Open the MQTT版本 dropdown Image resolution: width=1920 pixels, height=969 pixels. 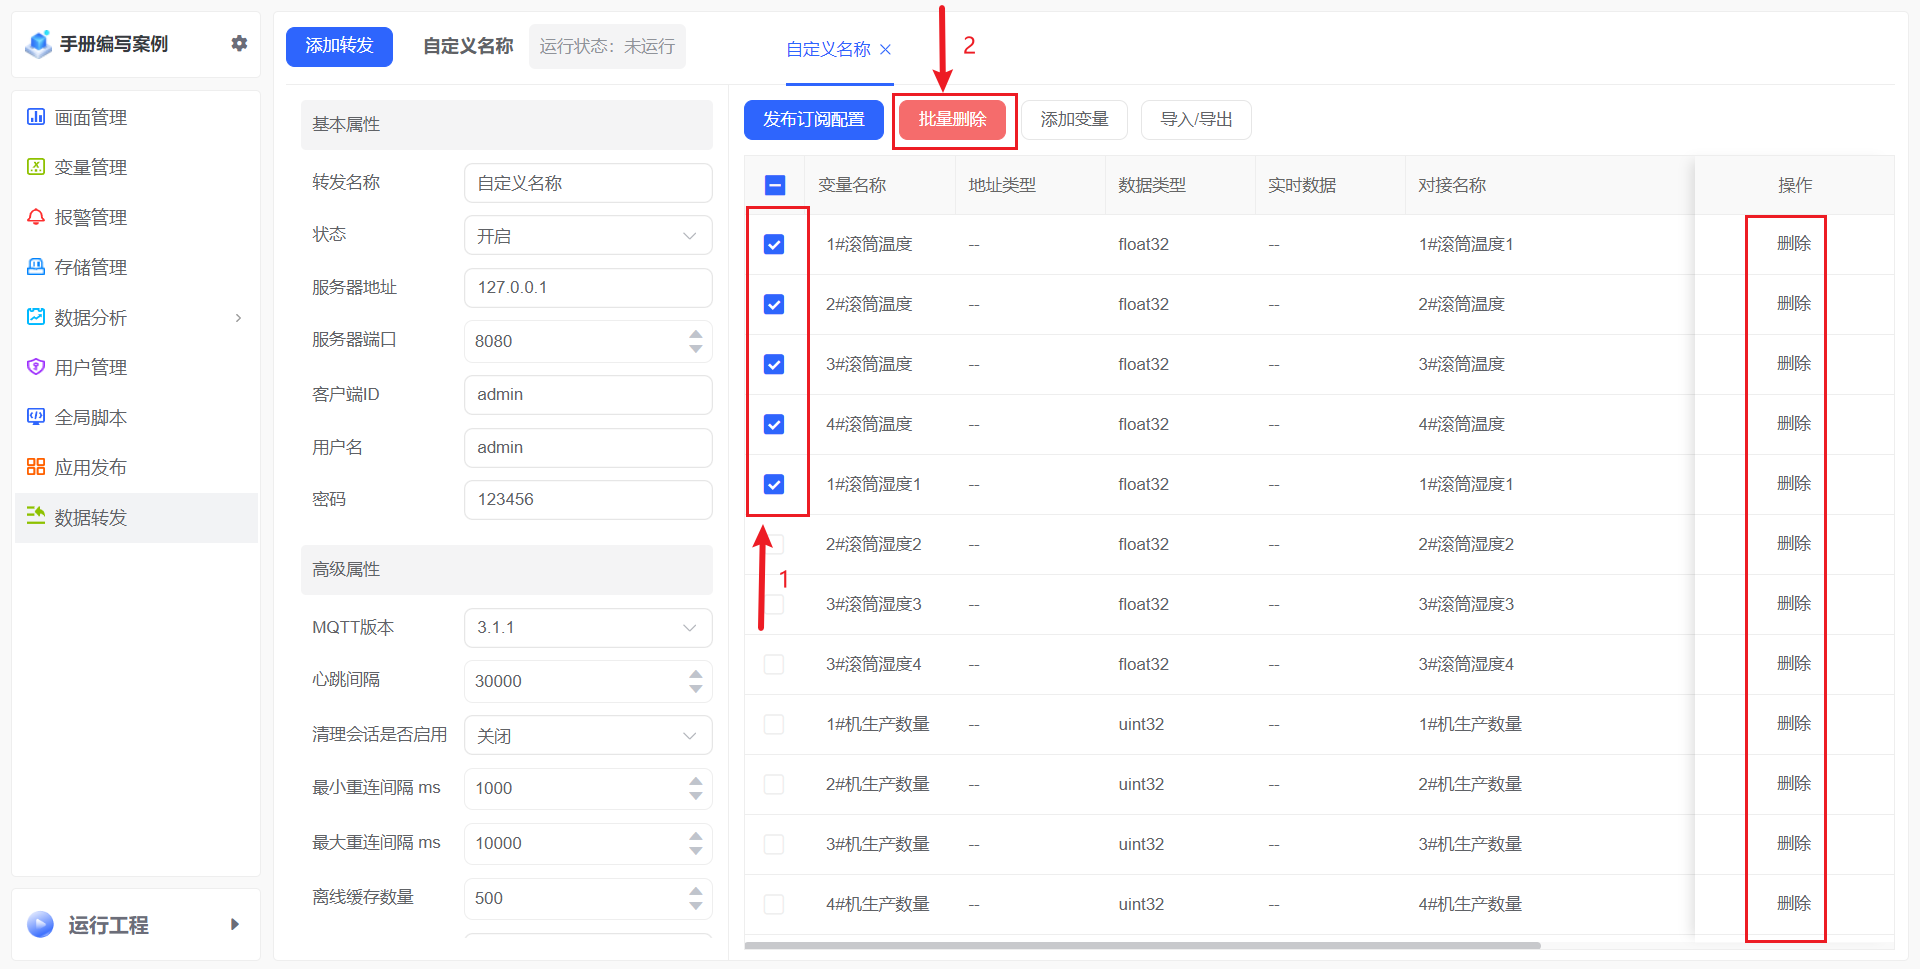587,627
